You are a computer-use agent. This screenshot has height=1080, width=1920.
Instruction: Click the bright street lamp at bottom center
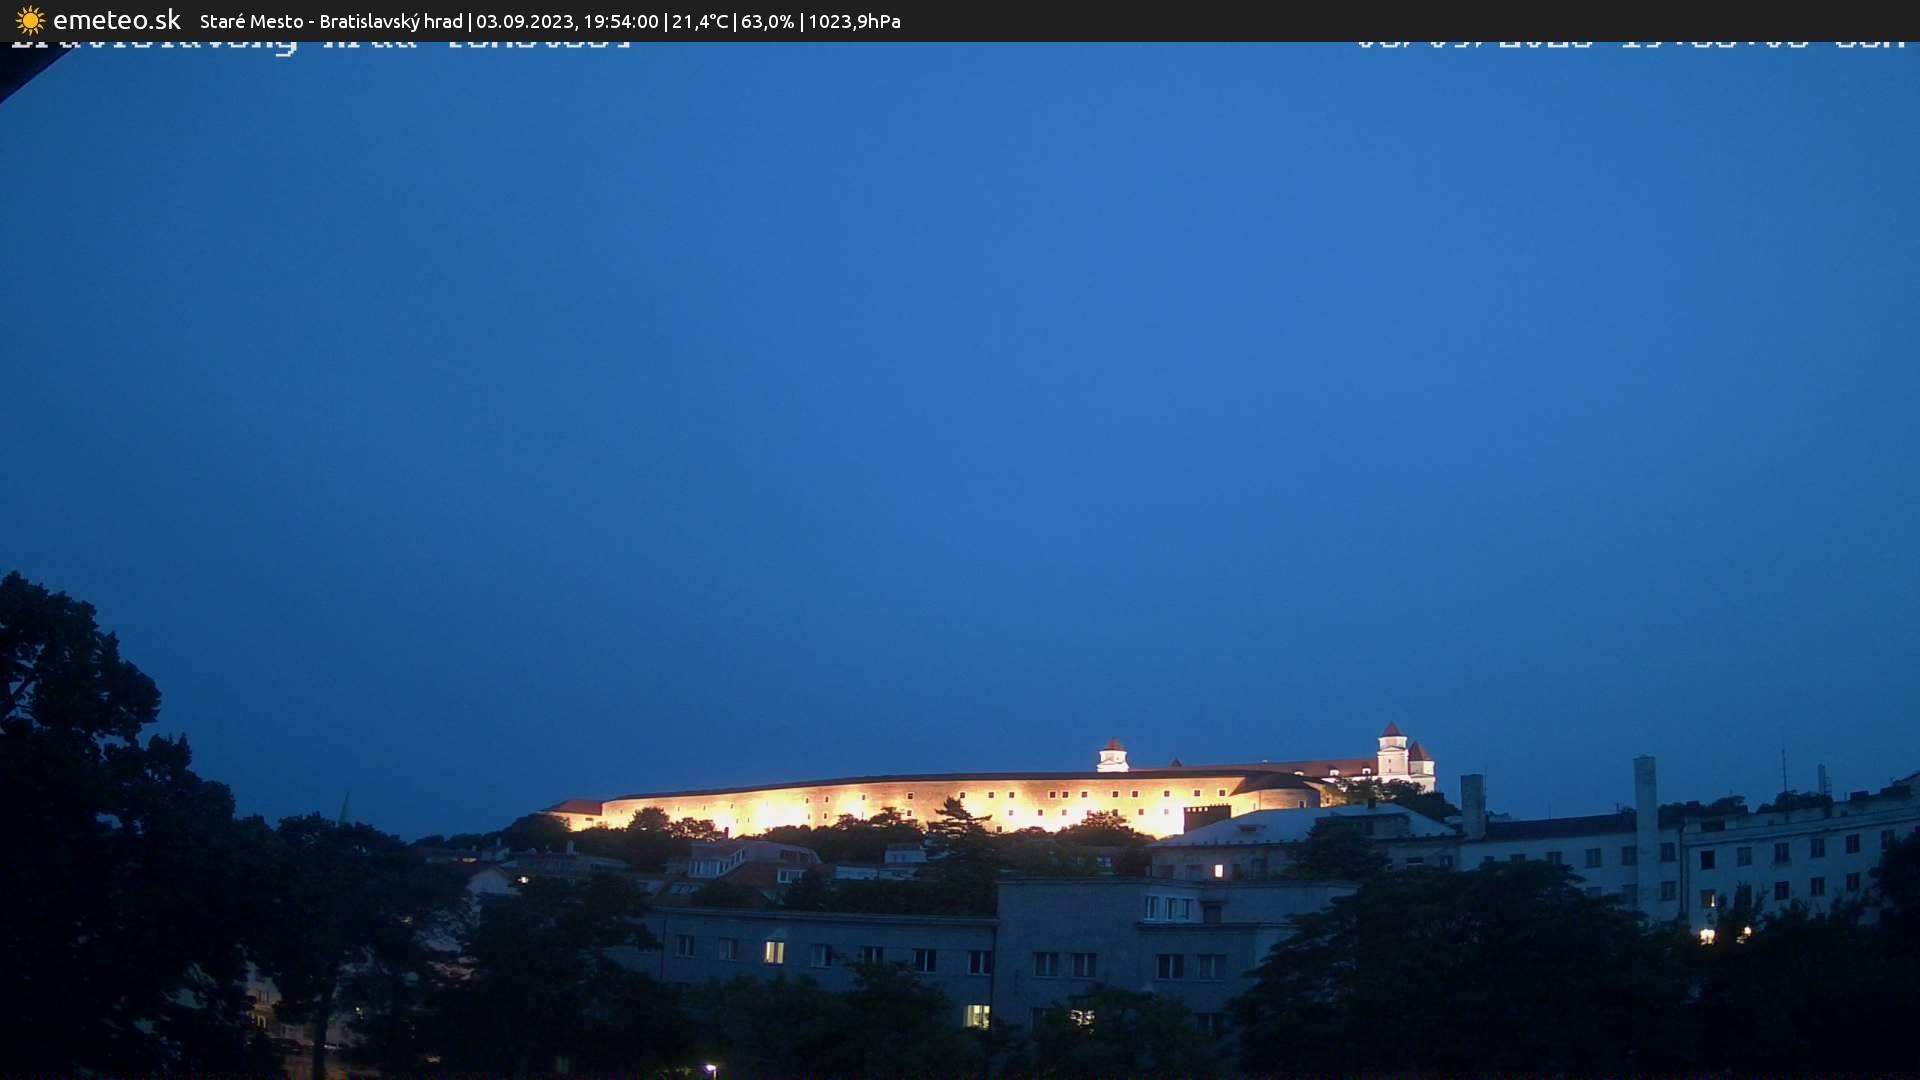[x=710, y=1069]
